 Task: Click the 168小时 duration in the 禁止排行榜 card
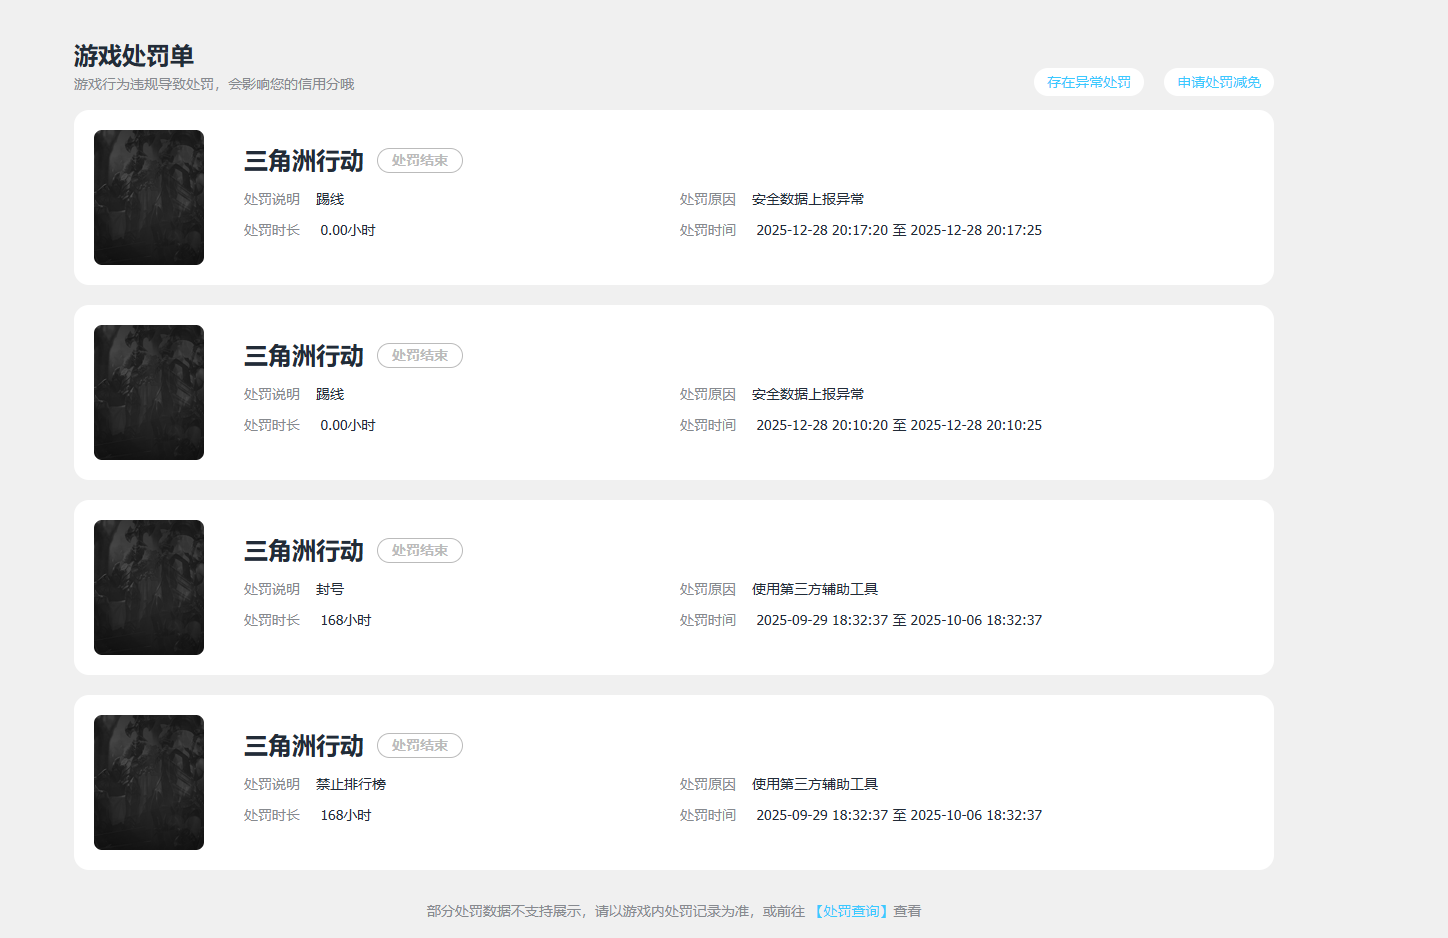[x=346, y=815]
